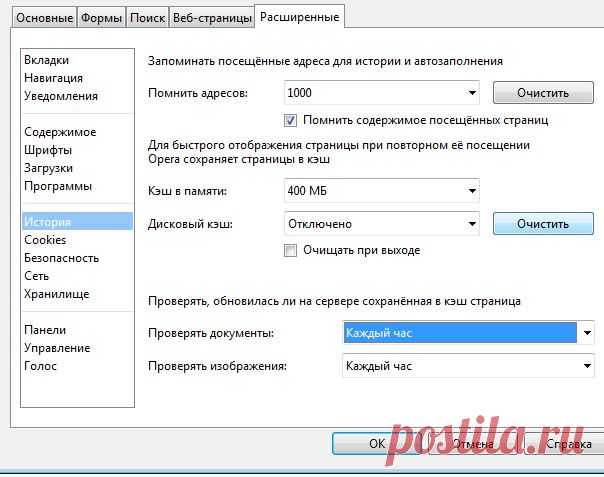604x477 pixels.
Task: Select Cookies in the settings list
Action: [x=45, y=240]
